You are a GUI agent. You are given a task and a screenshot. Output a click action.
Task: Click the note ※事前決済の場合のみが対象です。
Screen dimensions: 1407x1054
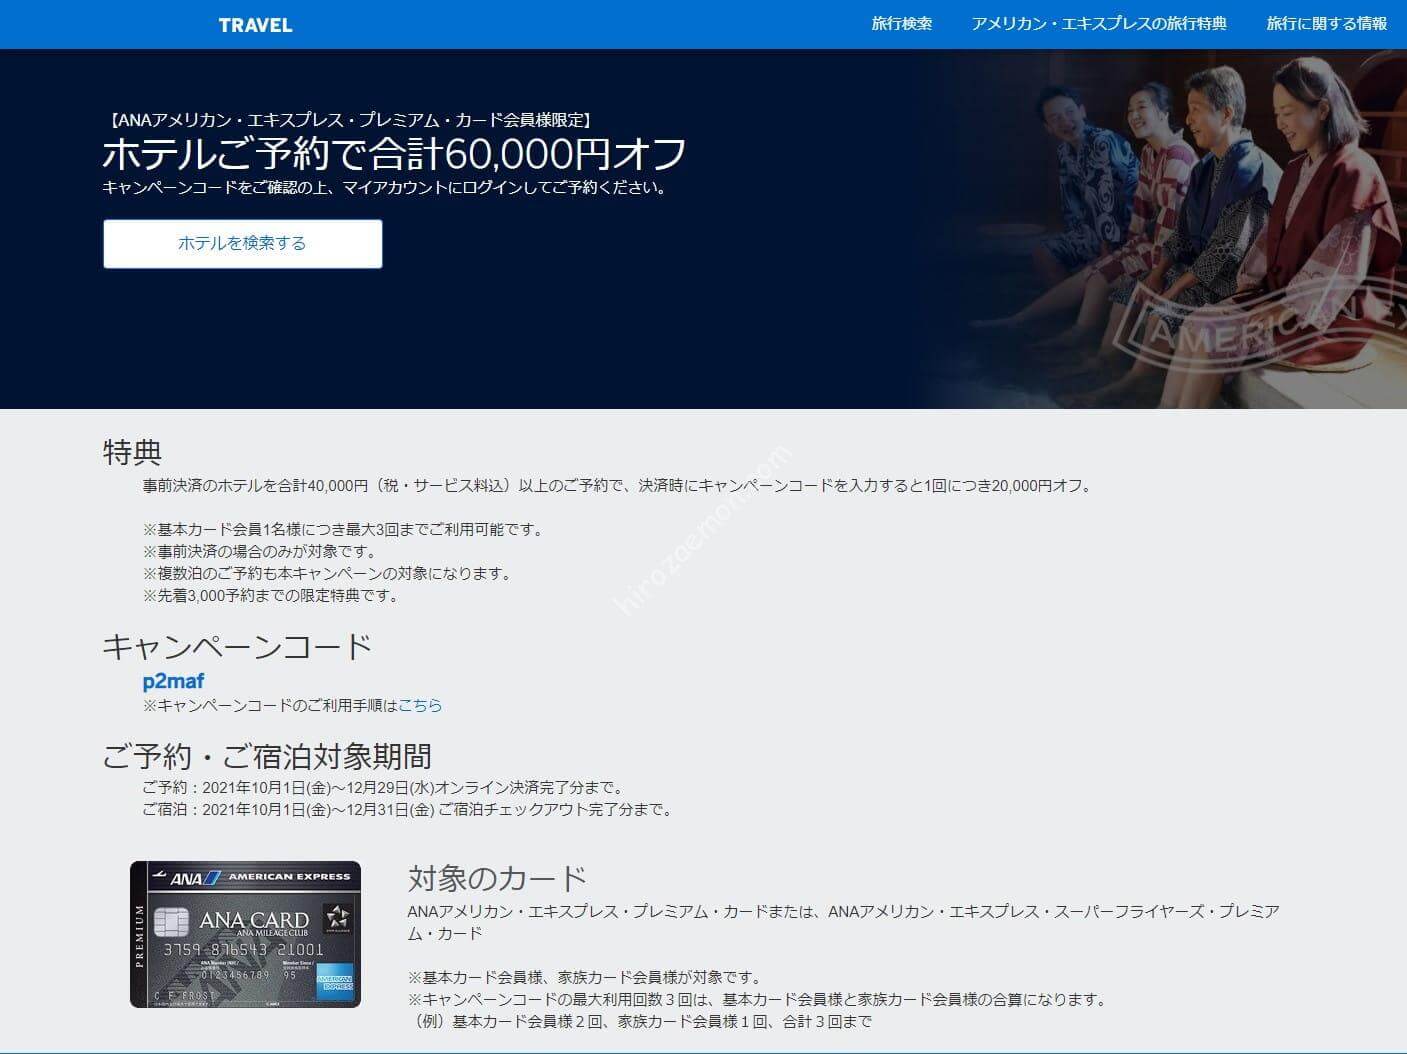[260, 552]
